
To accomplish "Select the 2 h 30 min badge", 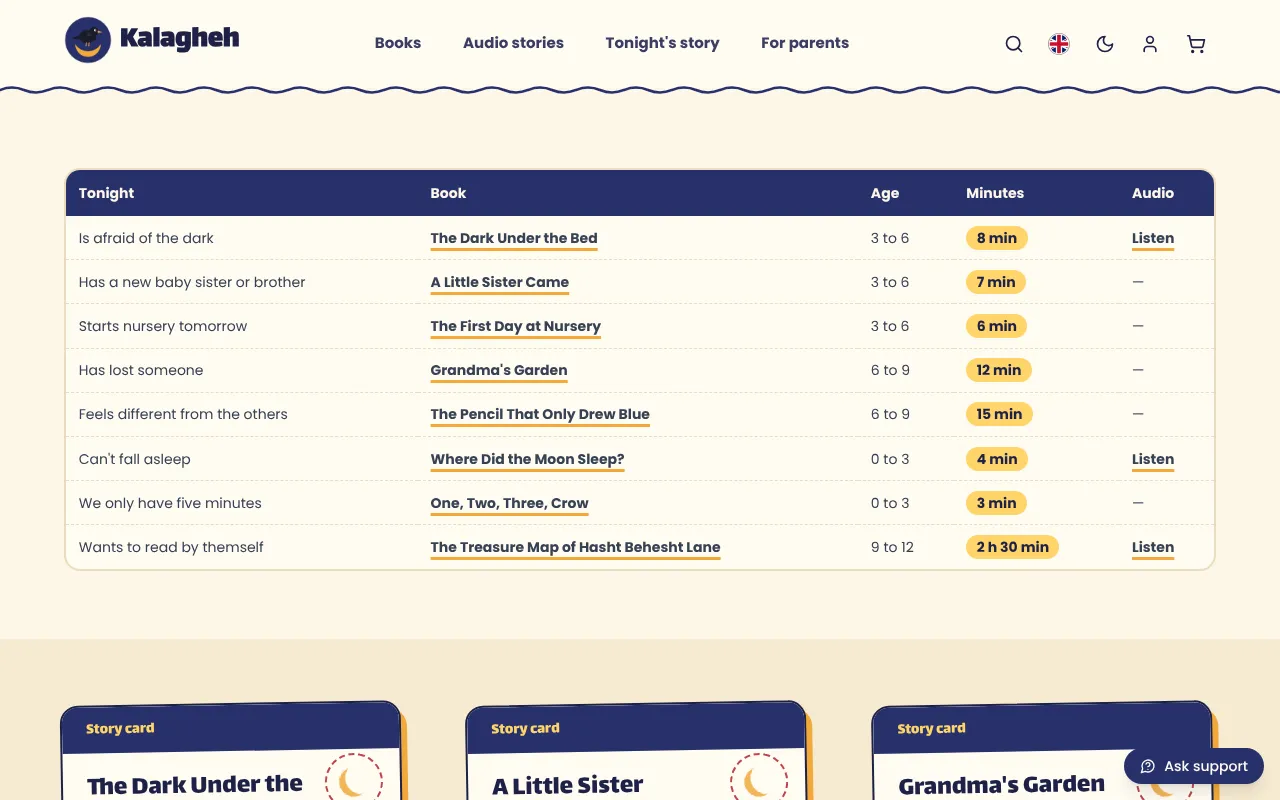I will point(1013,547).
